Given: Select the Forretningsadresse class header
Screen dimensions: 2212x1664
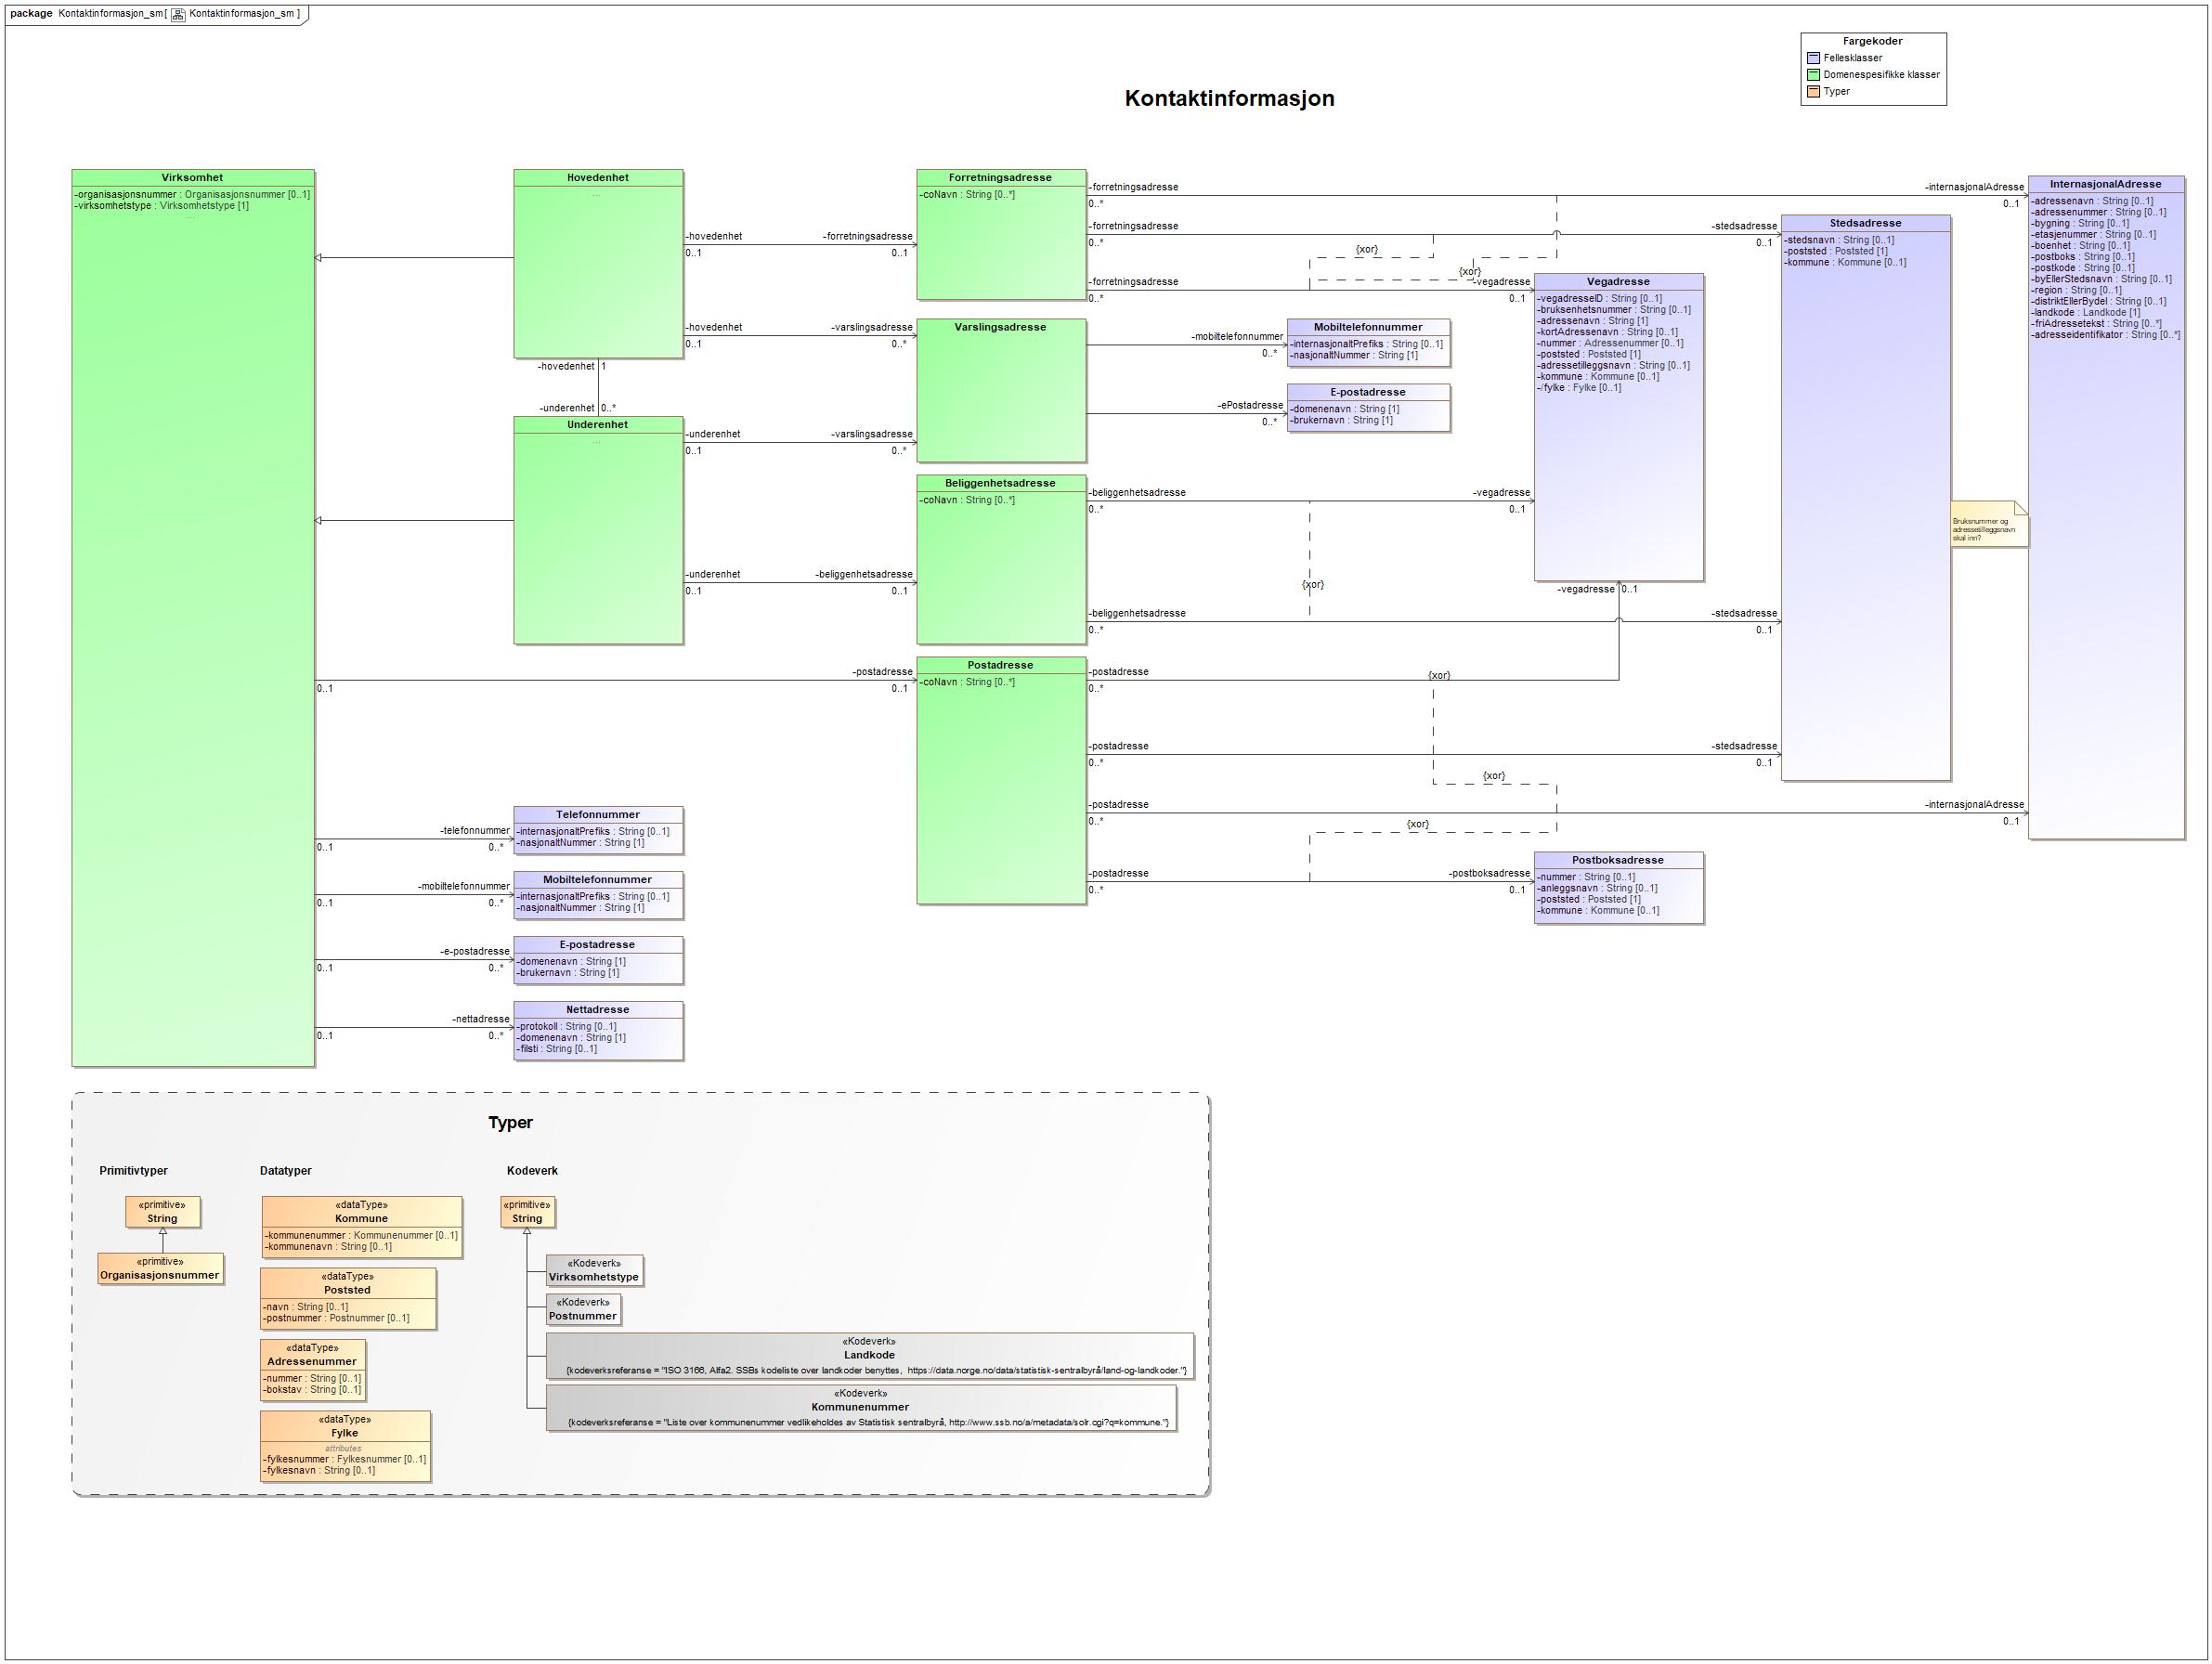Looking at the screenshot, I should 1001,178.
